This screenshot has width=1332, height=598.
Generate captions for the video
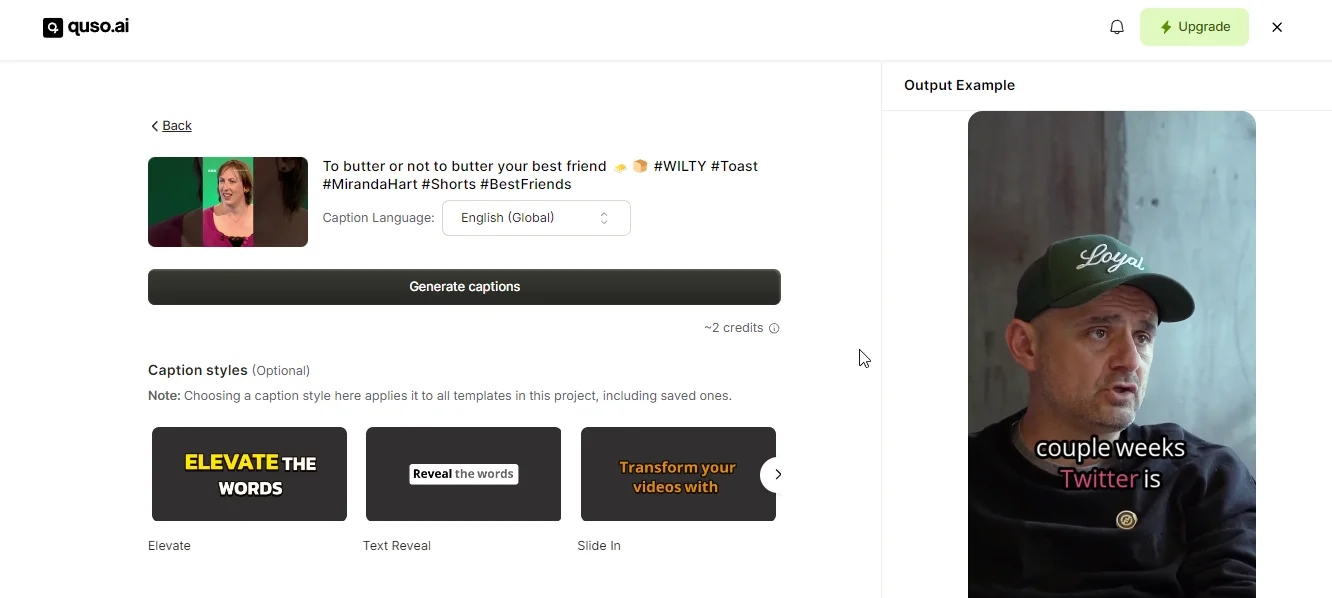click(464, 287)
